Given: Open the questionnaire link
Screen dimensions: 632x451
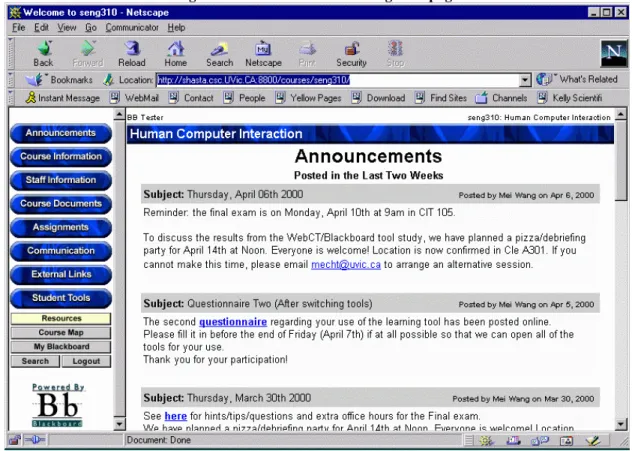Looking at the screenshot, I should click(x=233, y=322).
